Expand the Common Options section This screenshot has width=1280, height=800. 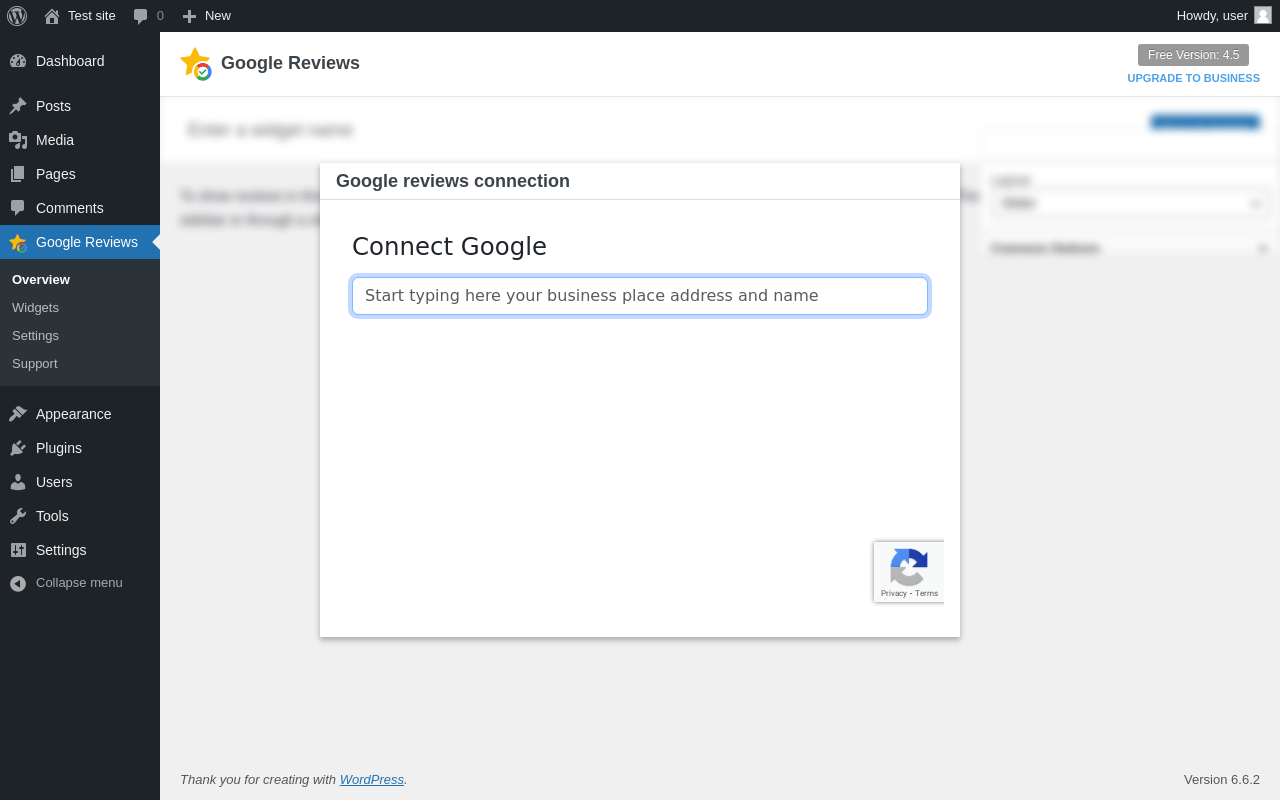(x=1130, y=248)
